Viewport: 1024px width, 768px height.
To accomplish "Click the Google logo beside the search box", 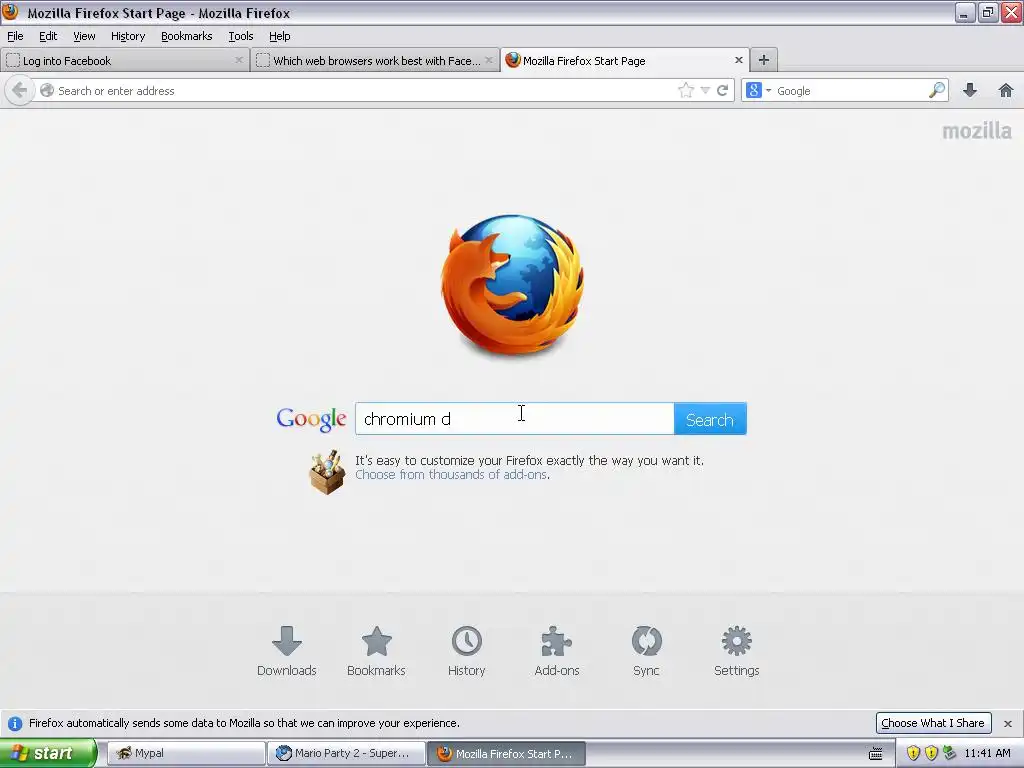I will (311, 419).
